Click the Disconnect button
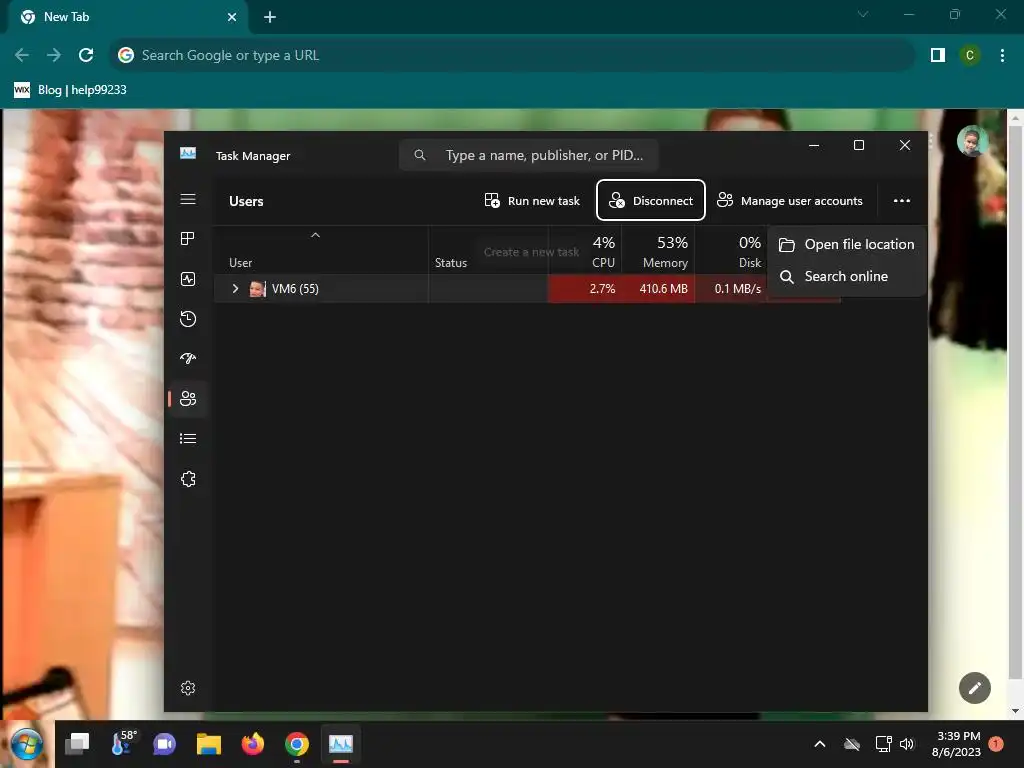The height and width of the screenshot is (768, 1024). coord(650,200)
